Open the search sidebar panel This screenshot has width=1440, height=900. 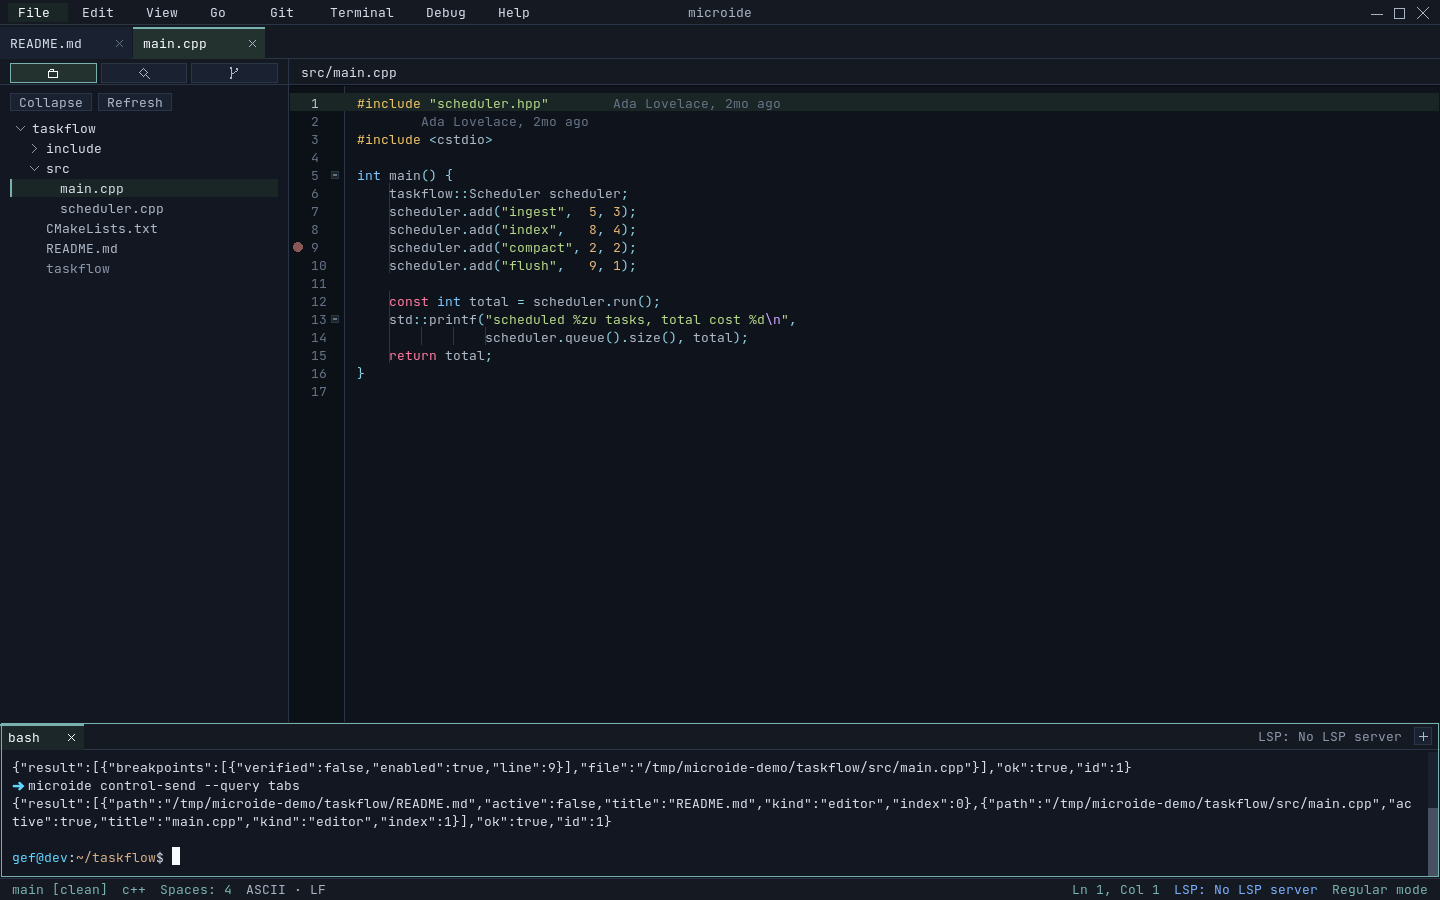click(144, 73)
